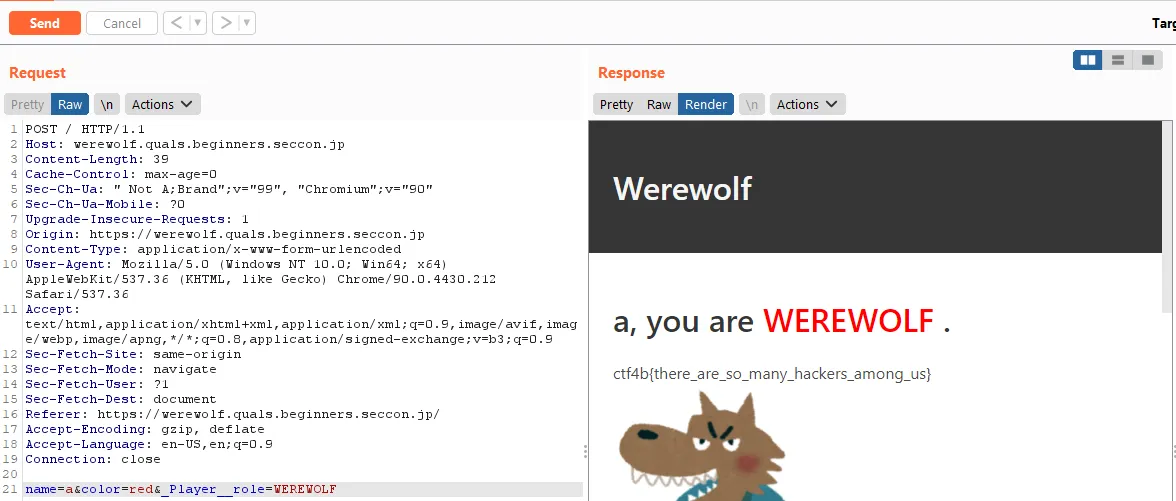Switch Response view to Pretty tab
The height and width of the screenshot is (501, 1176).
click(616, 104)
